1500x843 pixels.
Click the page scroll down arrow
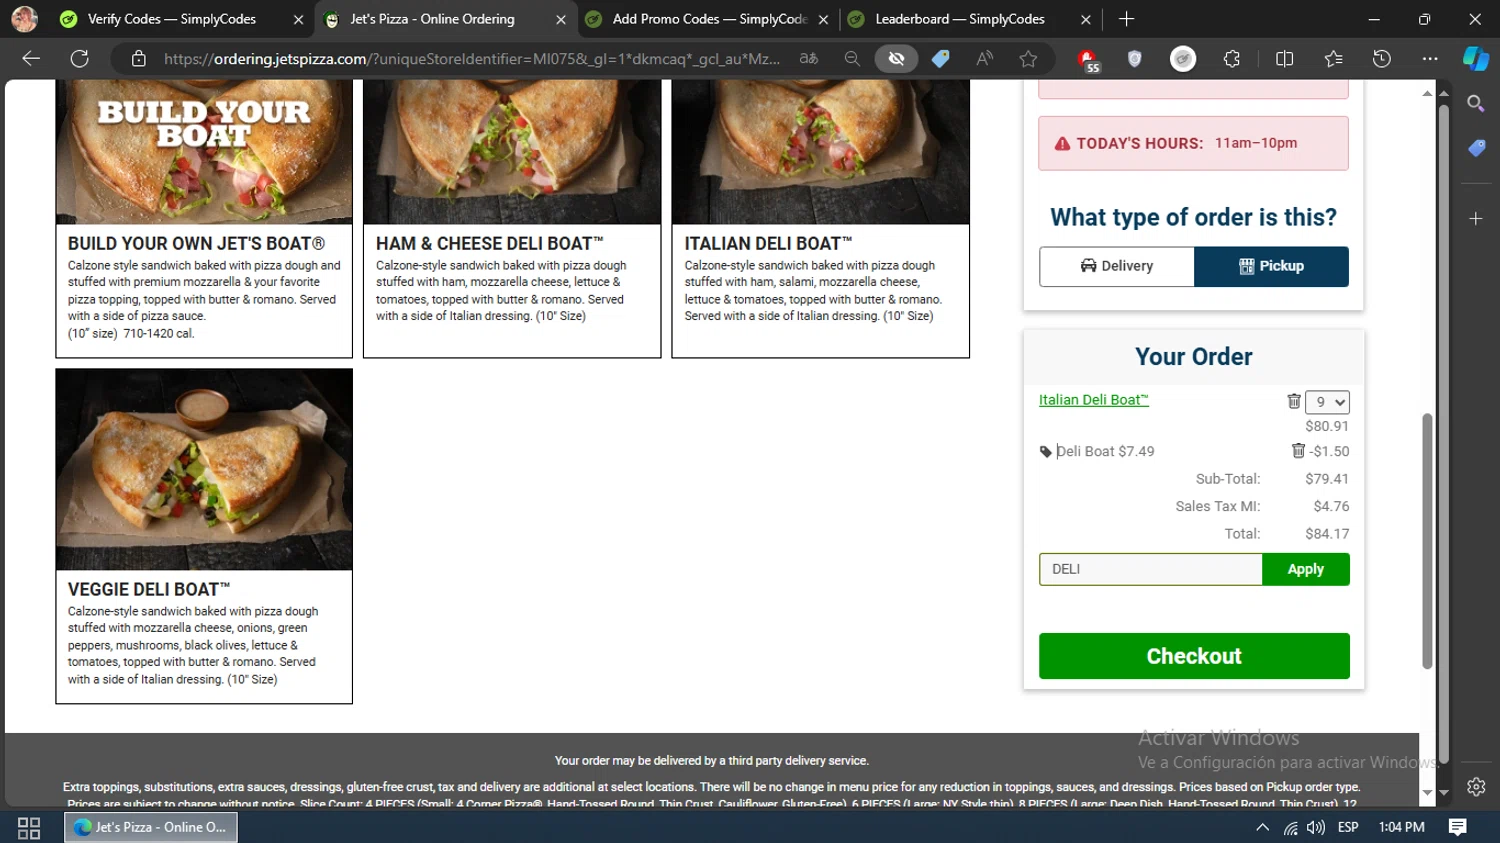pos(1427,793)
